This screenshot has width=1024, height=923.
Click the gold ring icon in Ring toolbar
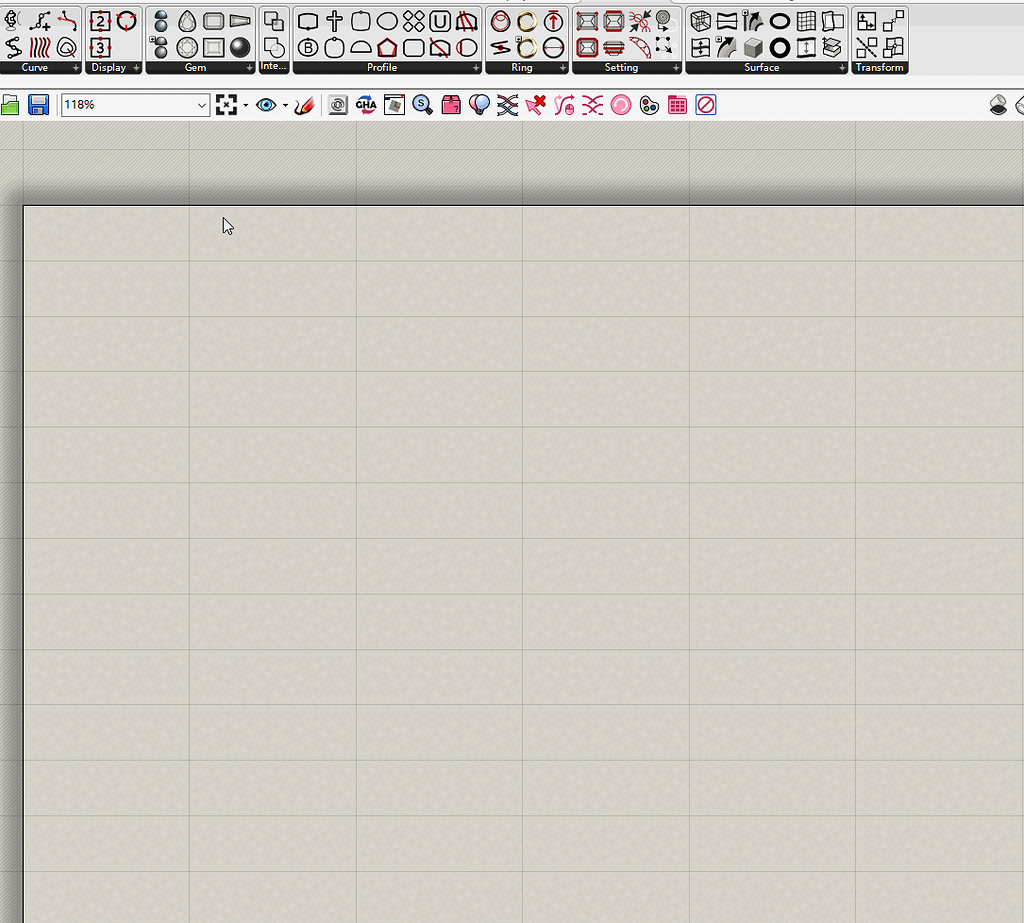(x=527, y=19)
